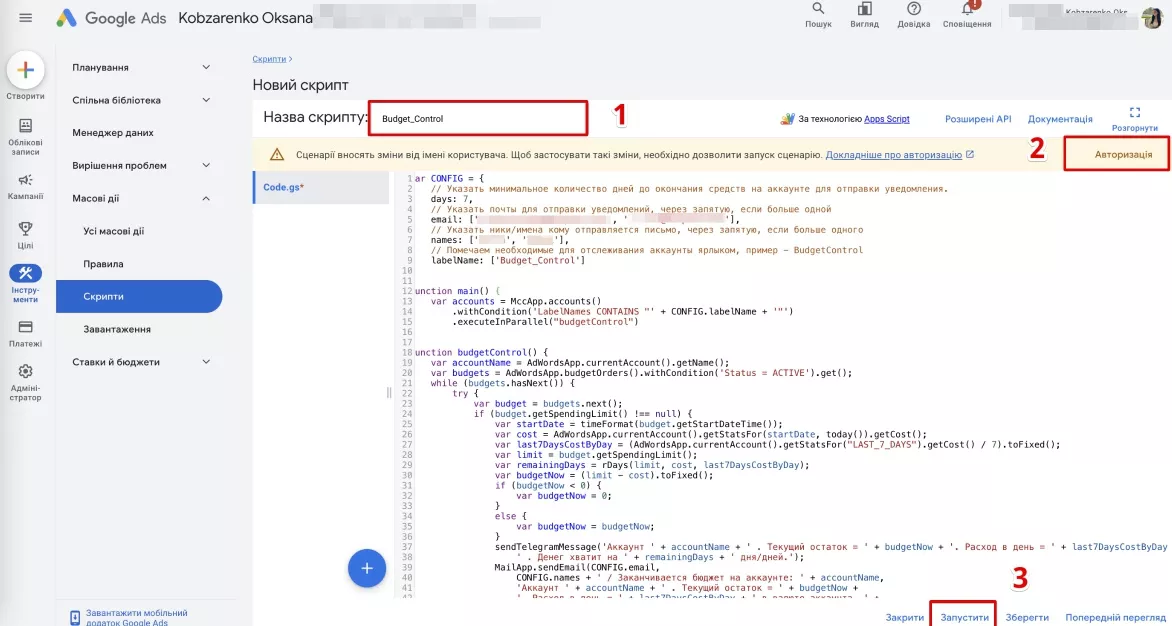Click the Авторизація button

pyautogui.click(x=1117, y=155)
